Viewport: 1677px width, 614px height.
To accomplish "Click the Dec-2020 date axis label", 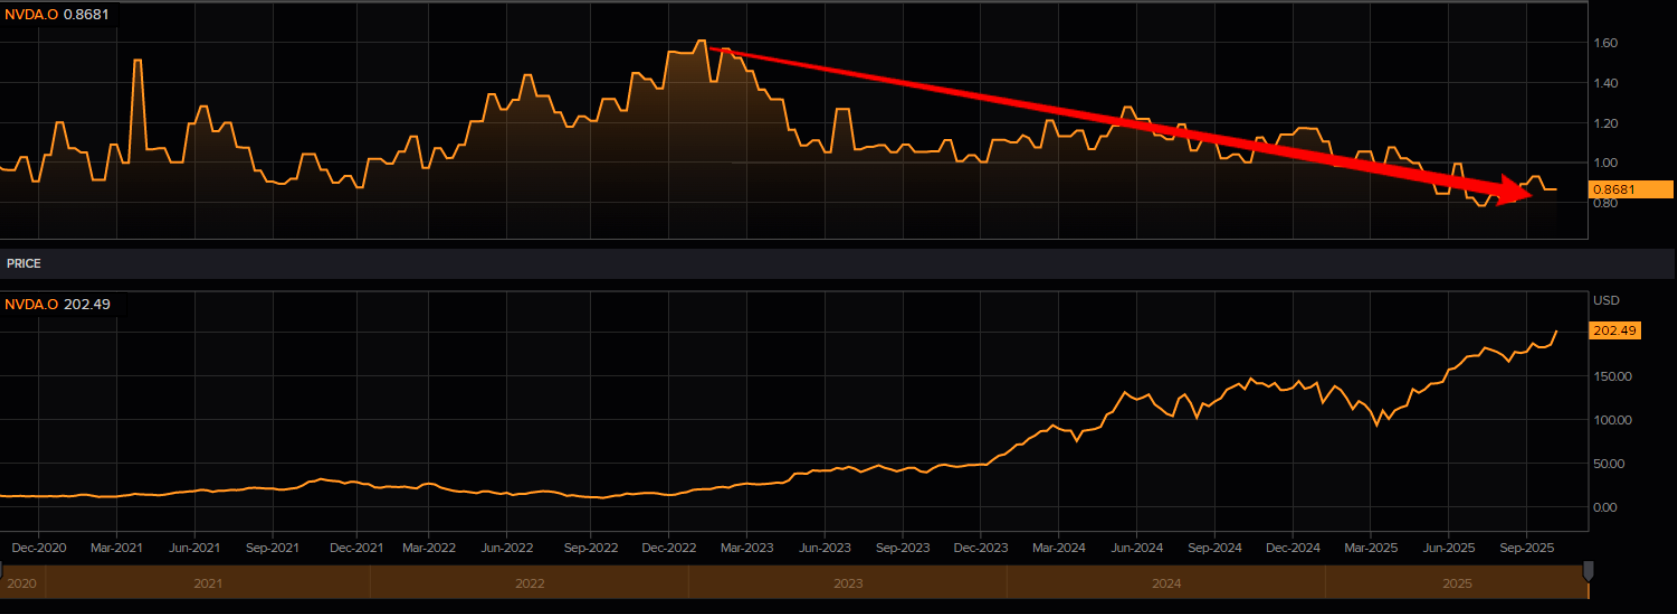I will [39, 548].
